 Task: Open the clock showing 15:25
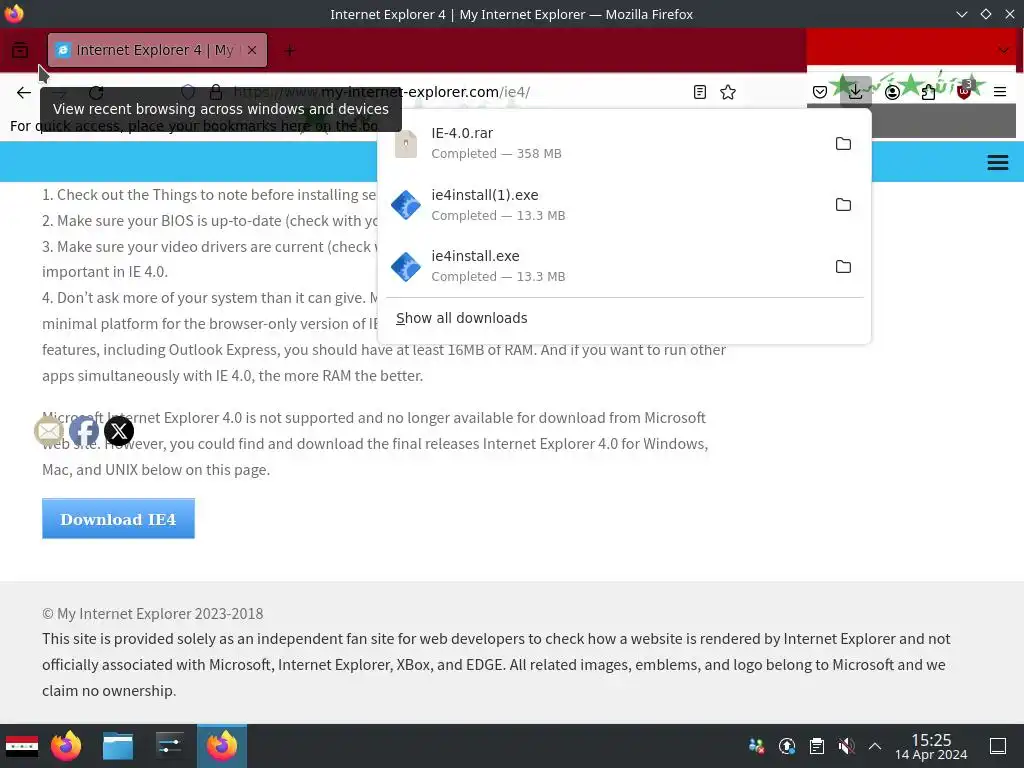coord(931,746)
